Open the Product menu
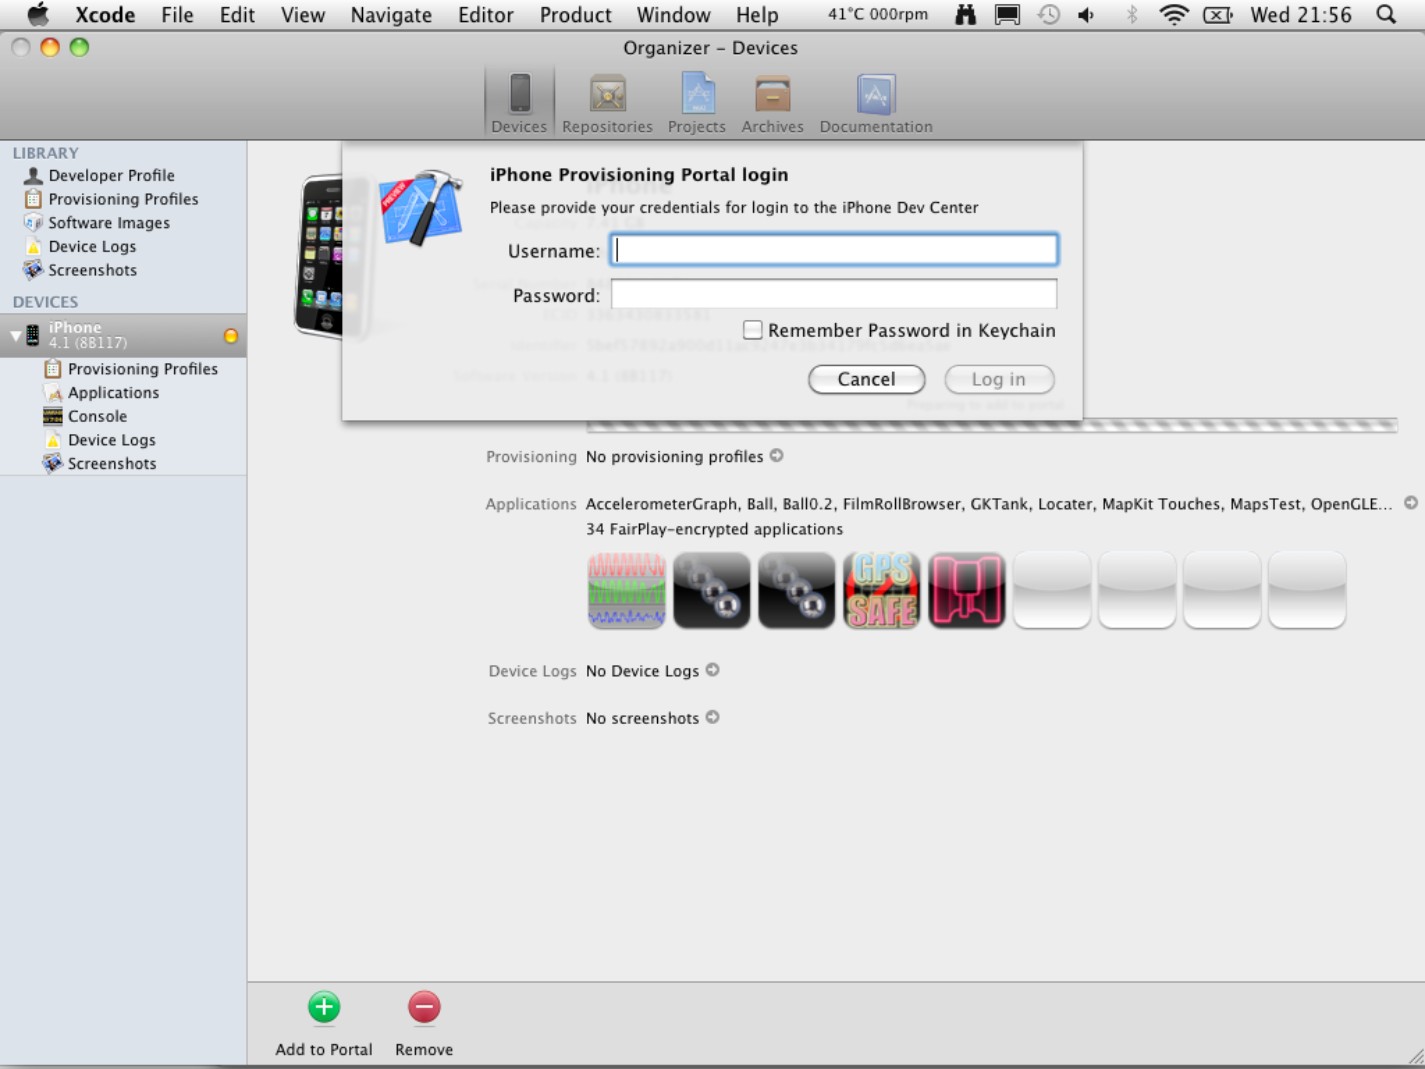 (575, 15)
